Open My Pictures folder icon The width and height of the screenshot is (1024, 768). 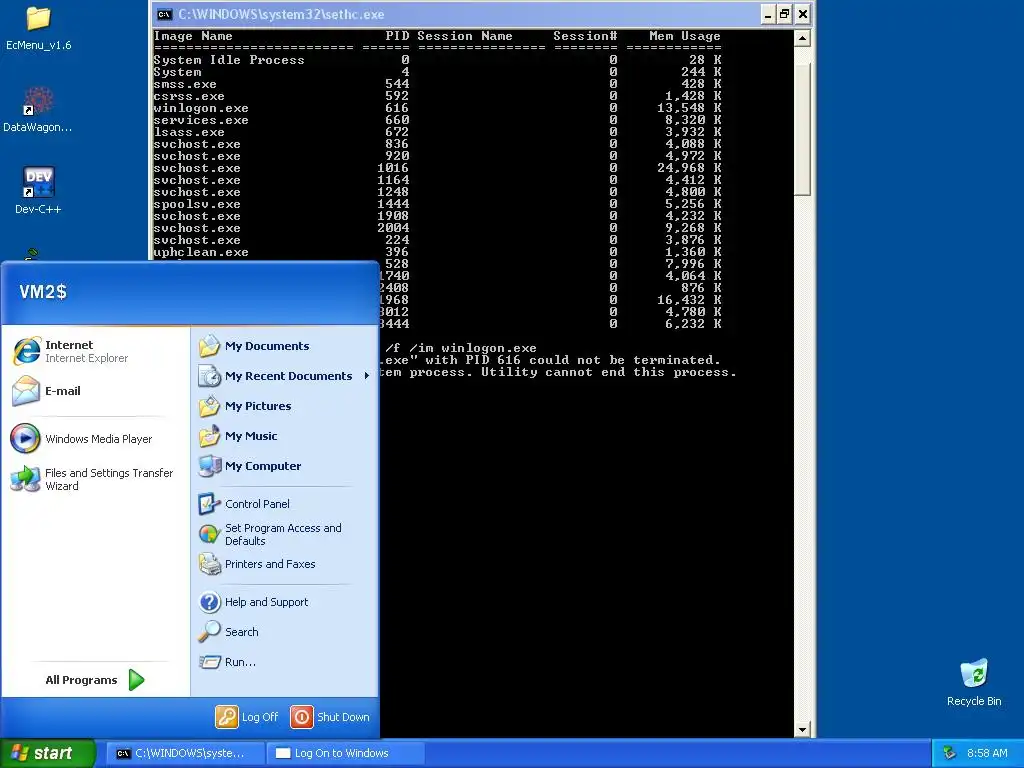pyautogui.click(x=210, y=406)
